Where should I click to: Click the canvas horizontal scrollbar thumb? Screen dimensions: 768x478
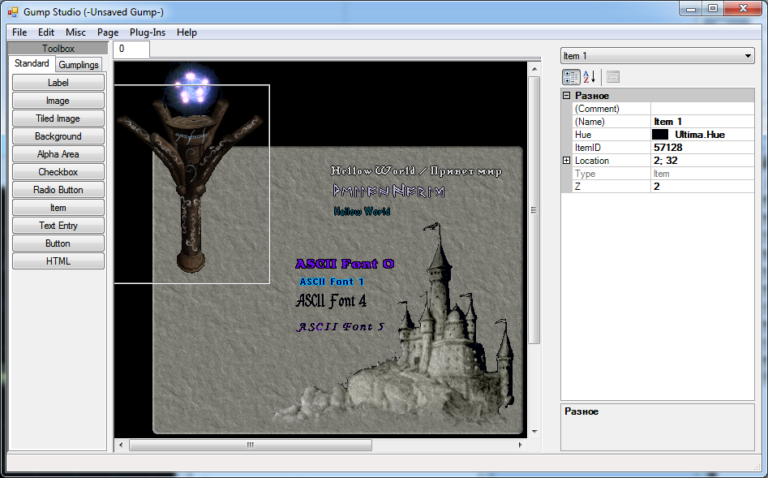point(250,445)
